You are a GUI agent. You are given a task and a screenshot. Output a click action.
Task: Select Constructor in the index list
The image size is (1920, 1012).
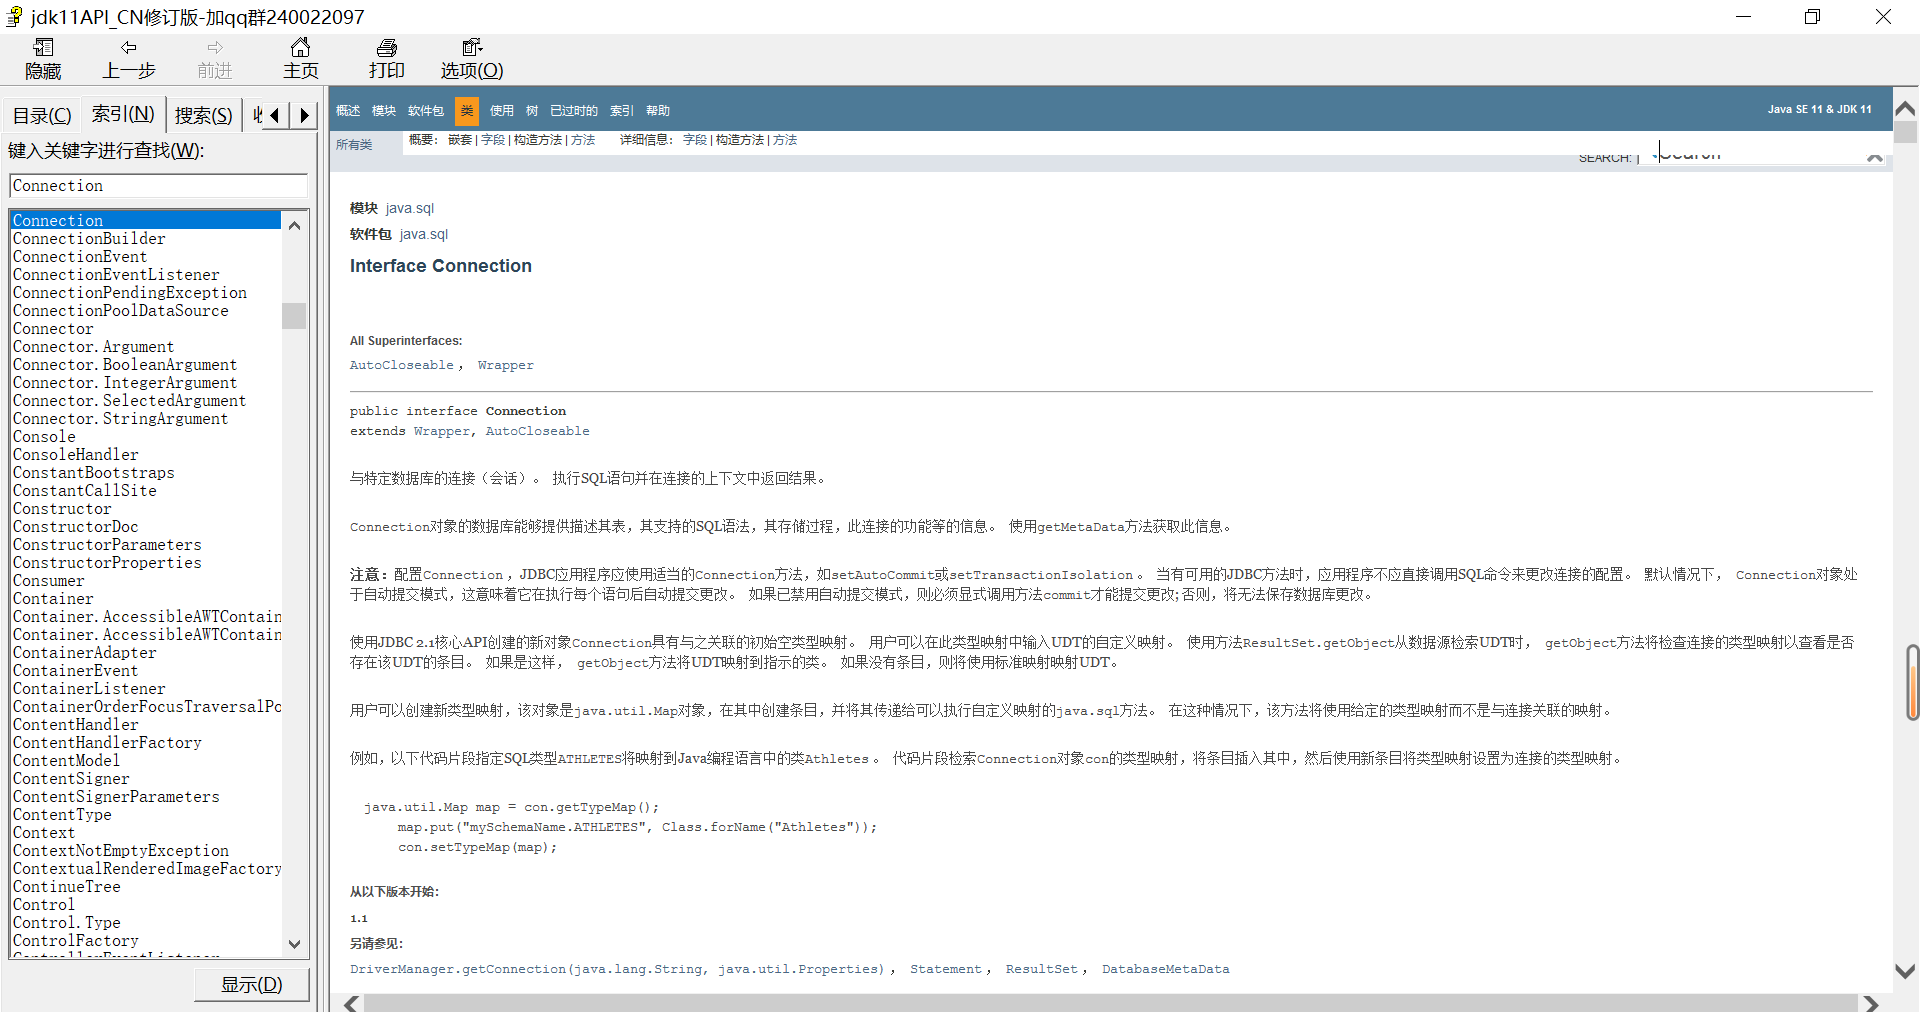coord(146,509)
